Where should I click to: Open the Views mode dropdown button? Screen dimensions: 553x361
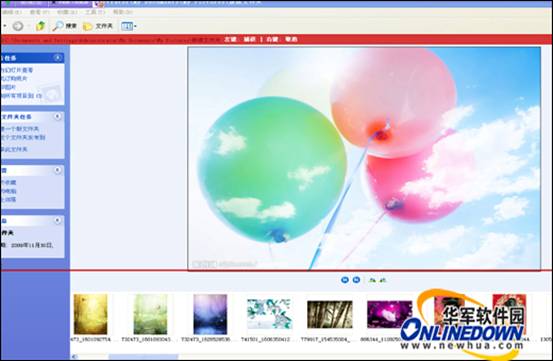point(128,26)
